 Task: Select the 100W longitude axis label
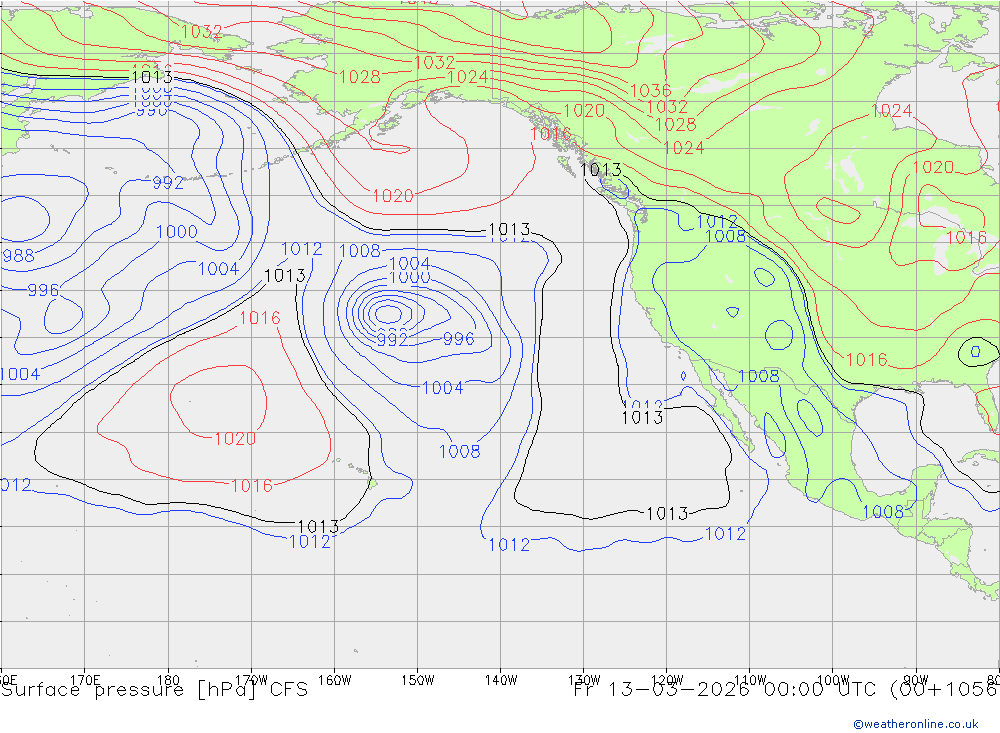(x=833, y=679)
